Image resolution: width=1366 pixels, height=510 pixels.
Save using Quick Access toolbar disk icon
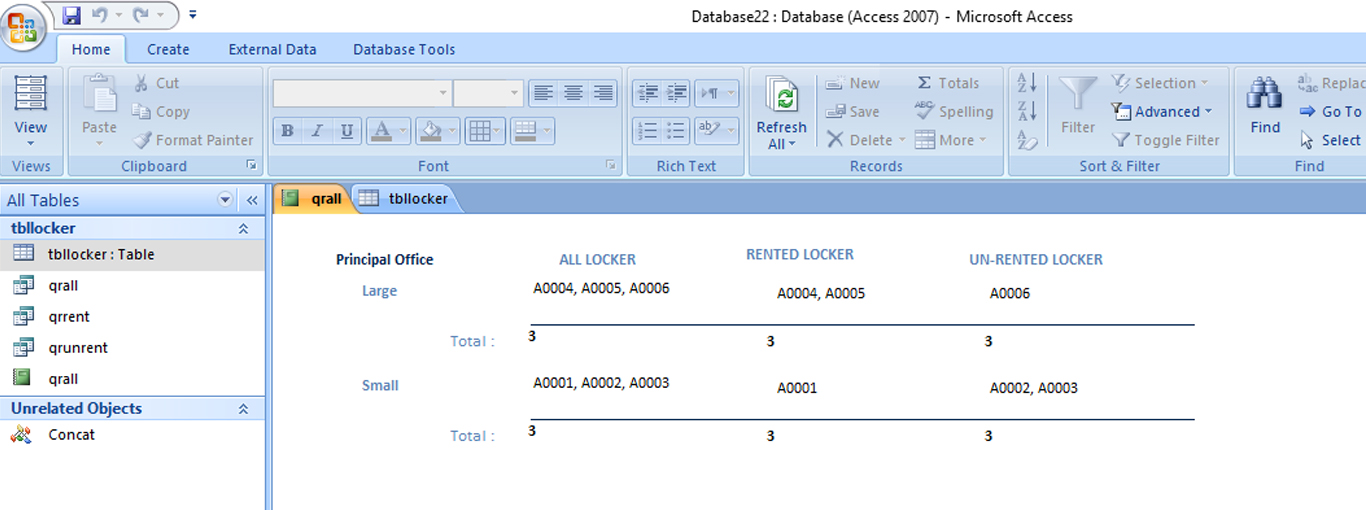[71, 15]
